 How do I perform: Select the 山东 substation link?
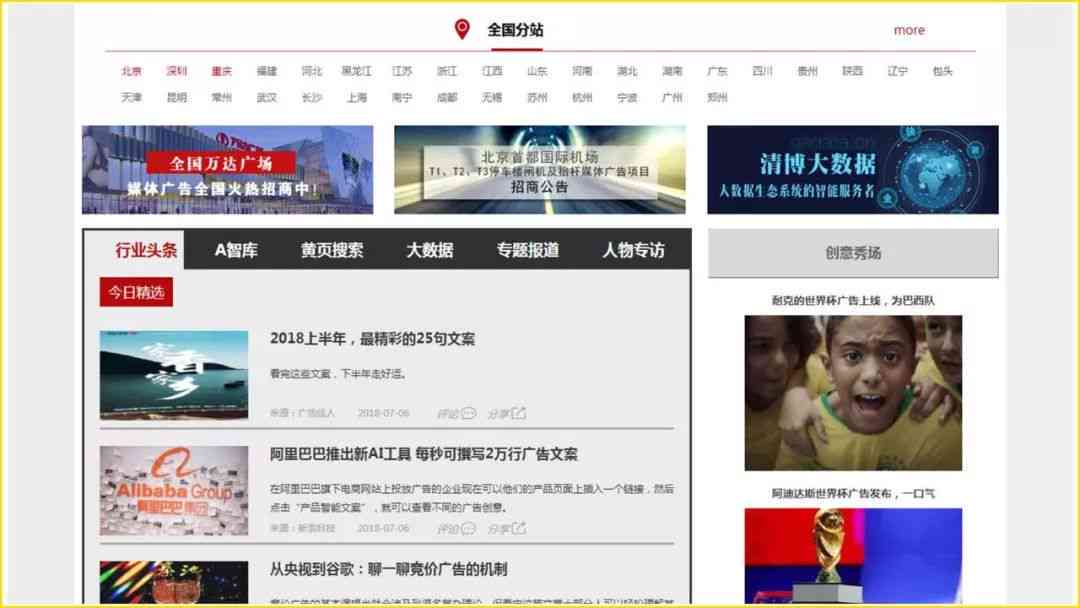(537, 71)
